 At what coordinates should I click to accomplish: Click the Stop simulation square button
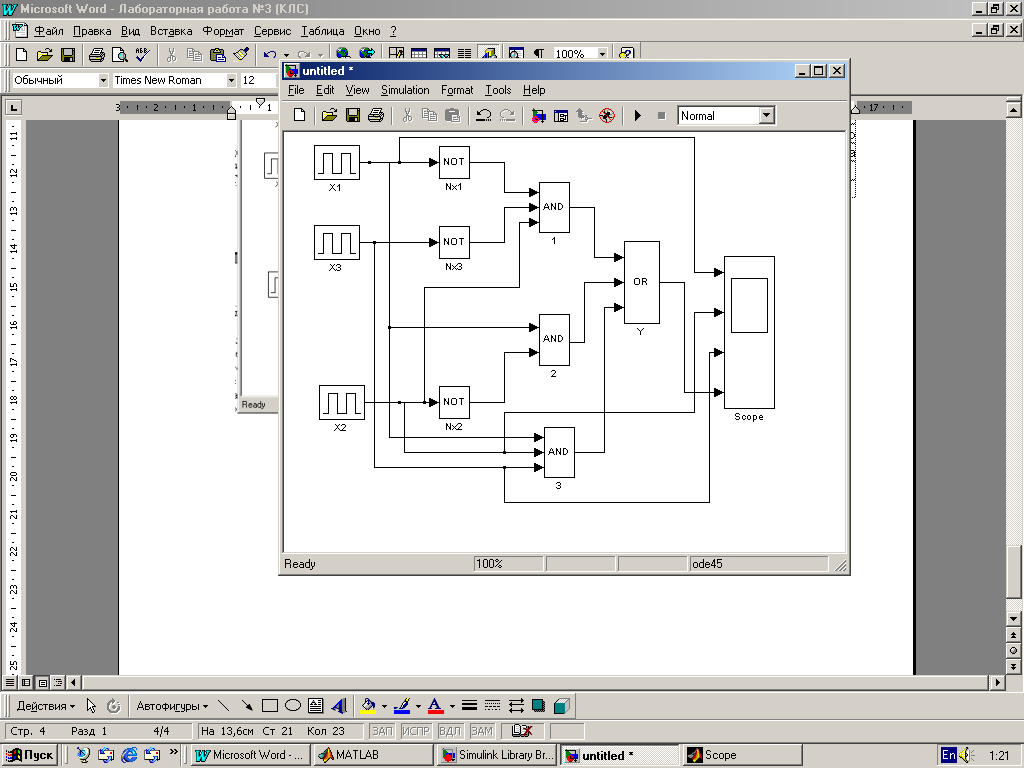(x=662, y=116)
